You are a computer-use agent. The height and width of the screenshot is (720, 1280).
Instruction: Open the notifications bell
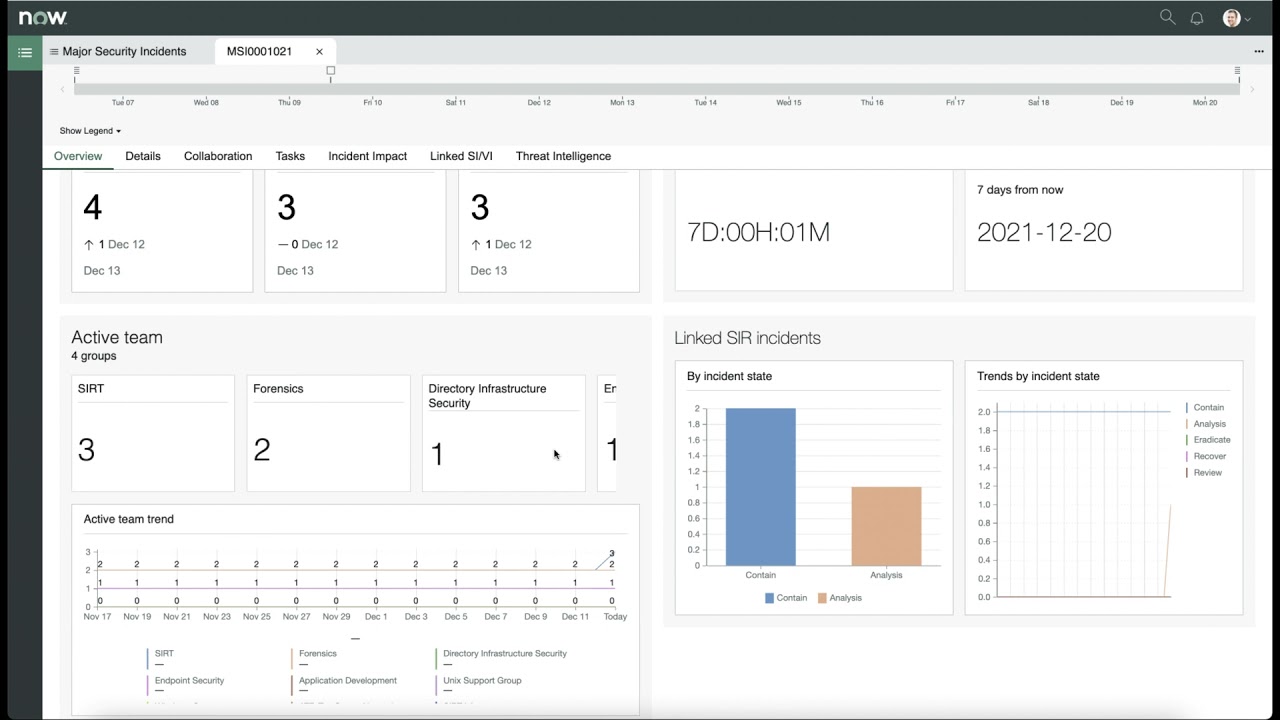click(x=1196, y=18)
